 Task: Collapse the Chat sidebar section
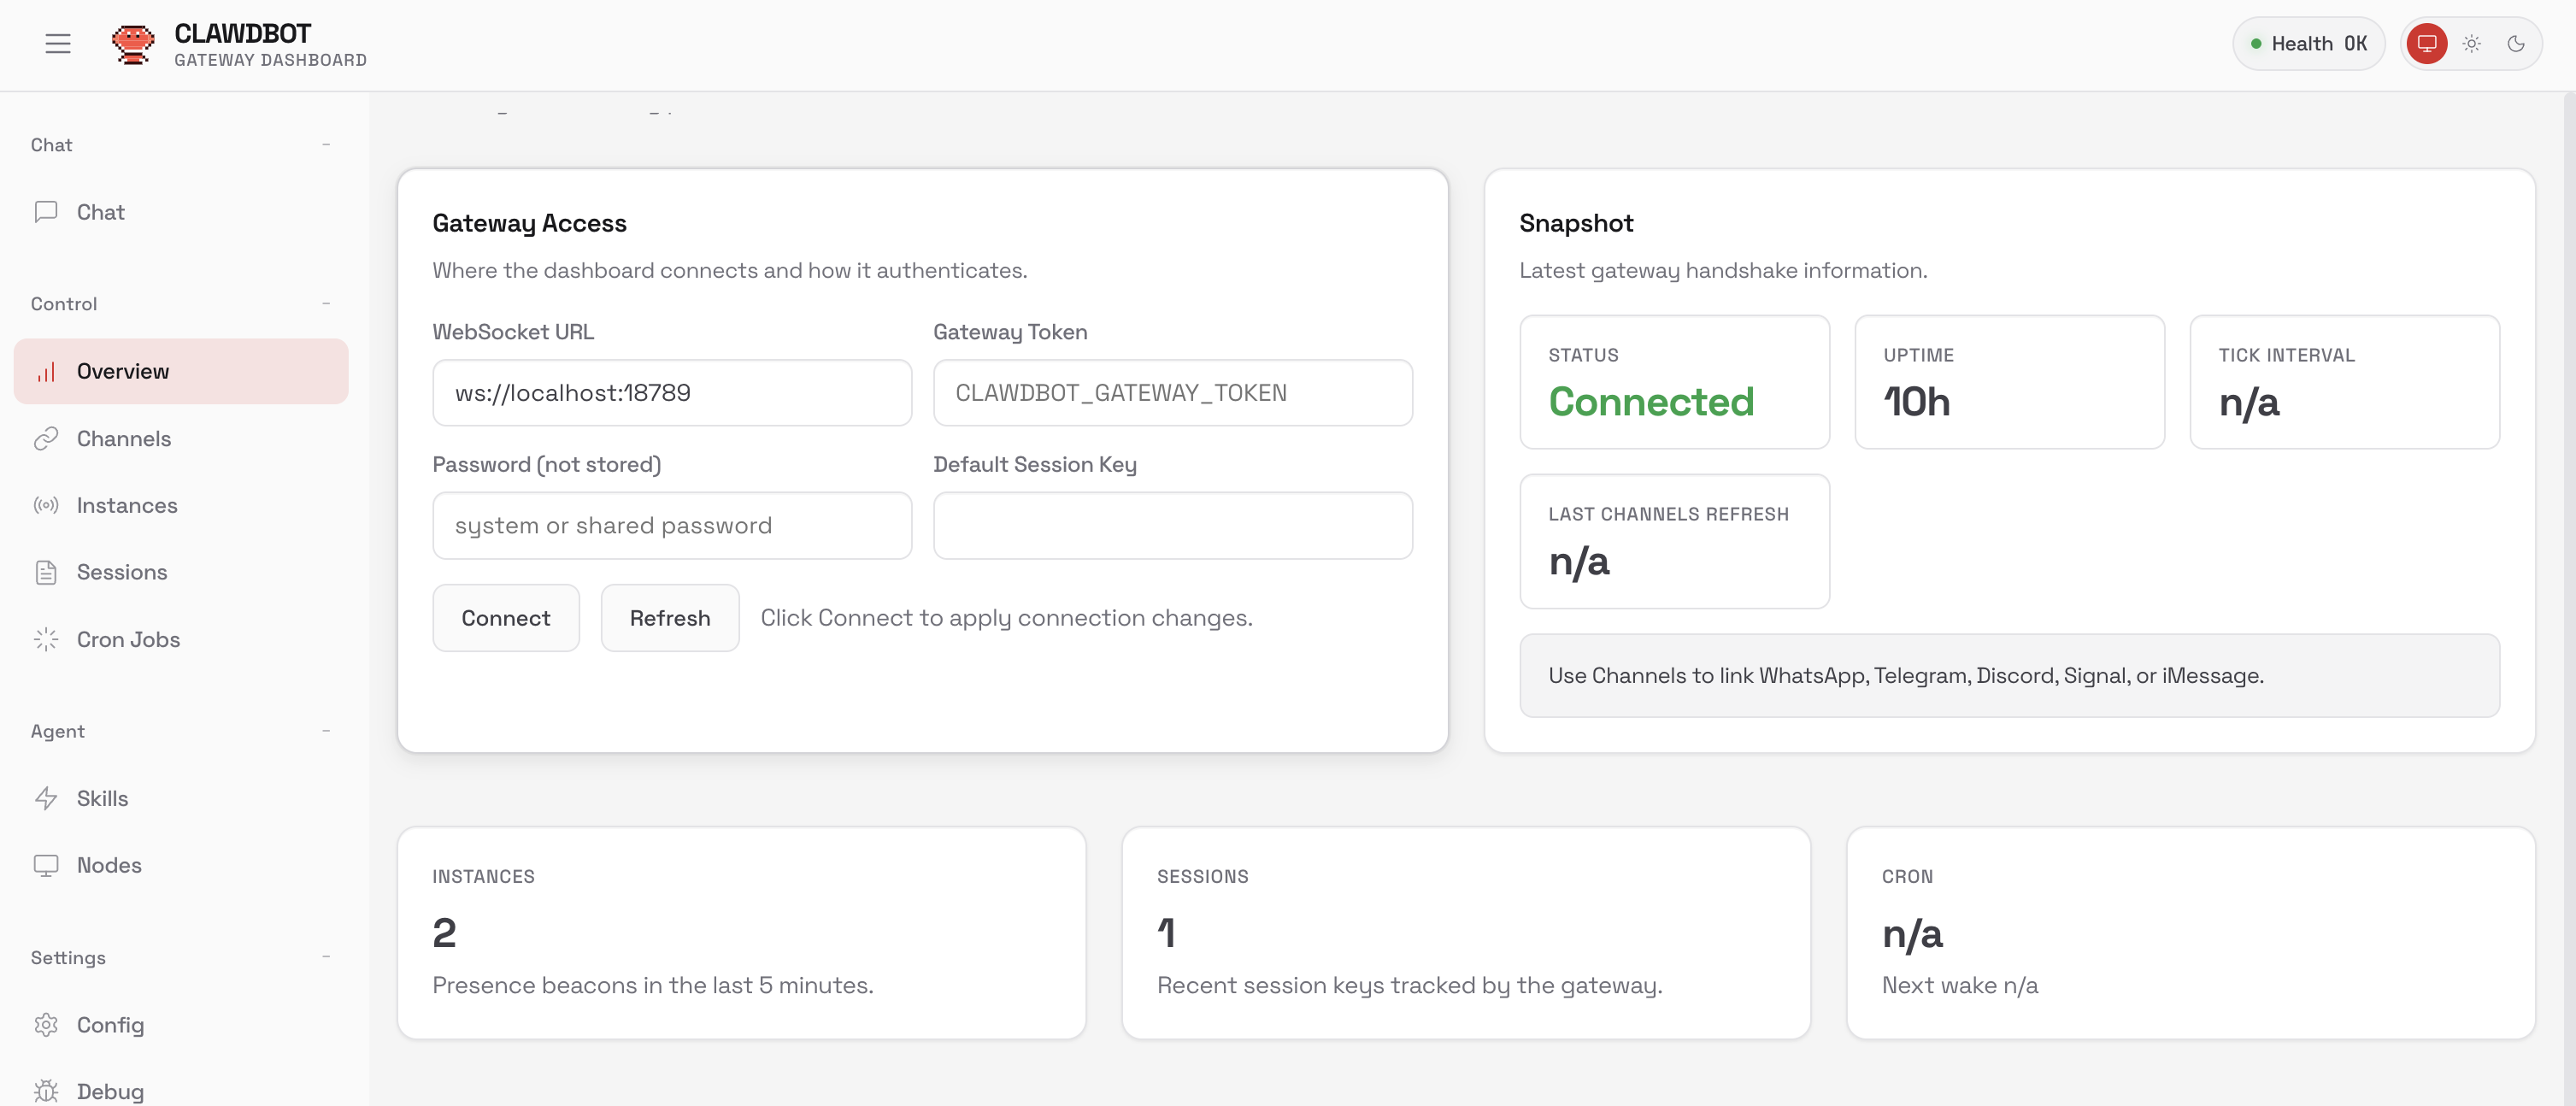(326, 145)
